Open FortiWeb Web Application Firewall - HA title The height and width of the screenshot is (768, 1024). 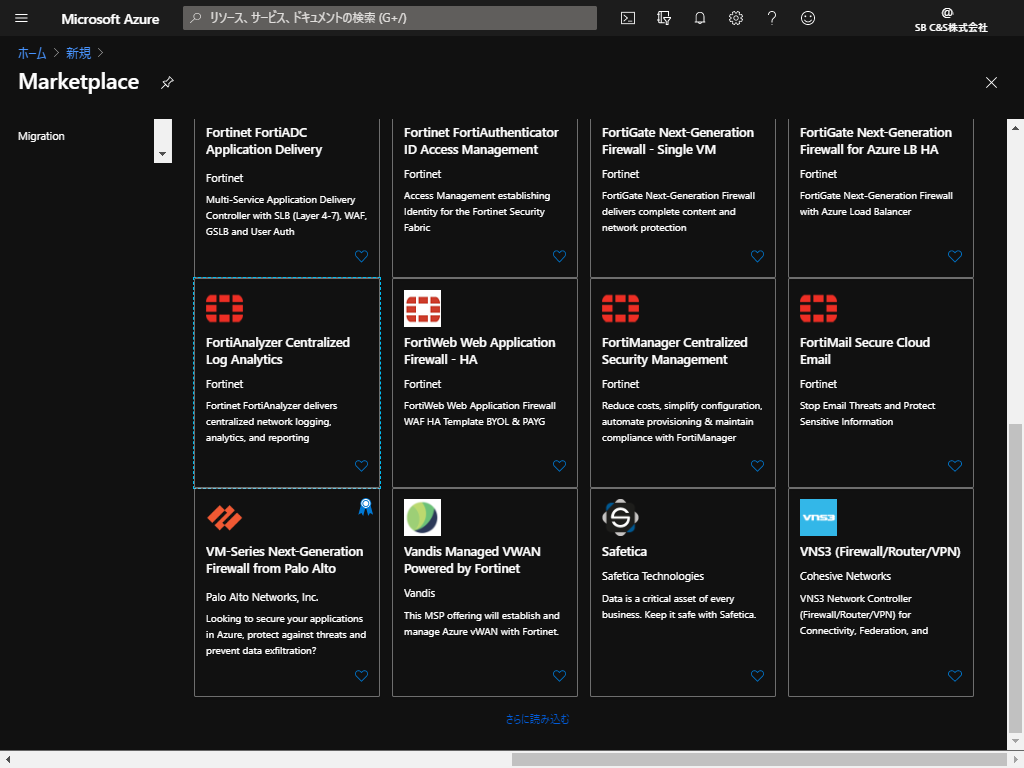(x=479, y=351)
